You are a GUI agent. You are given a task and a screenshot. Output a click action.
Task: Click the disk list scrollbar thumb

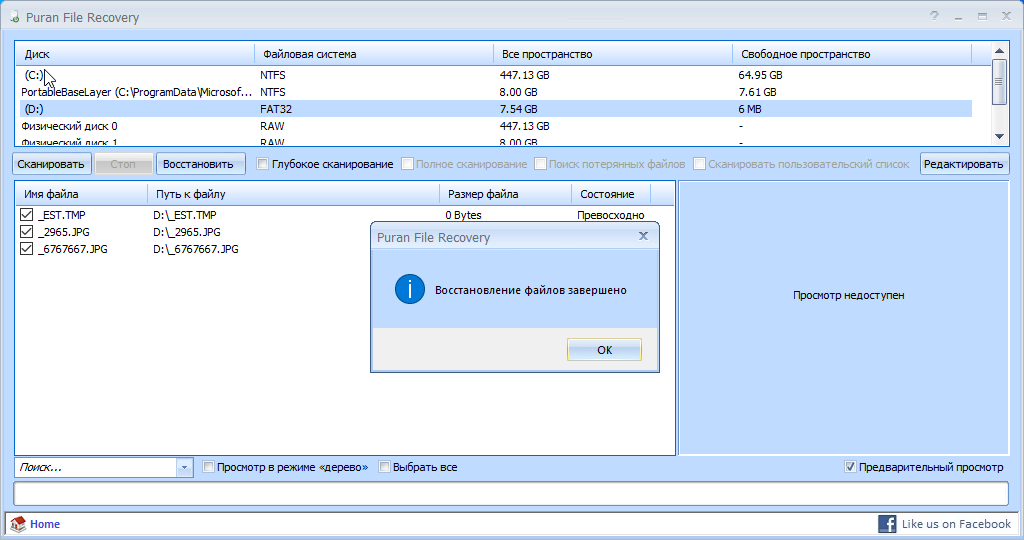[999, 82]
